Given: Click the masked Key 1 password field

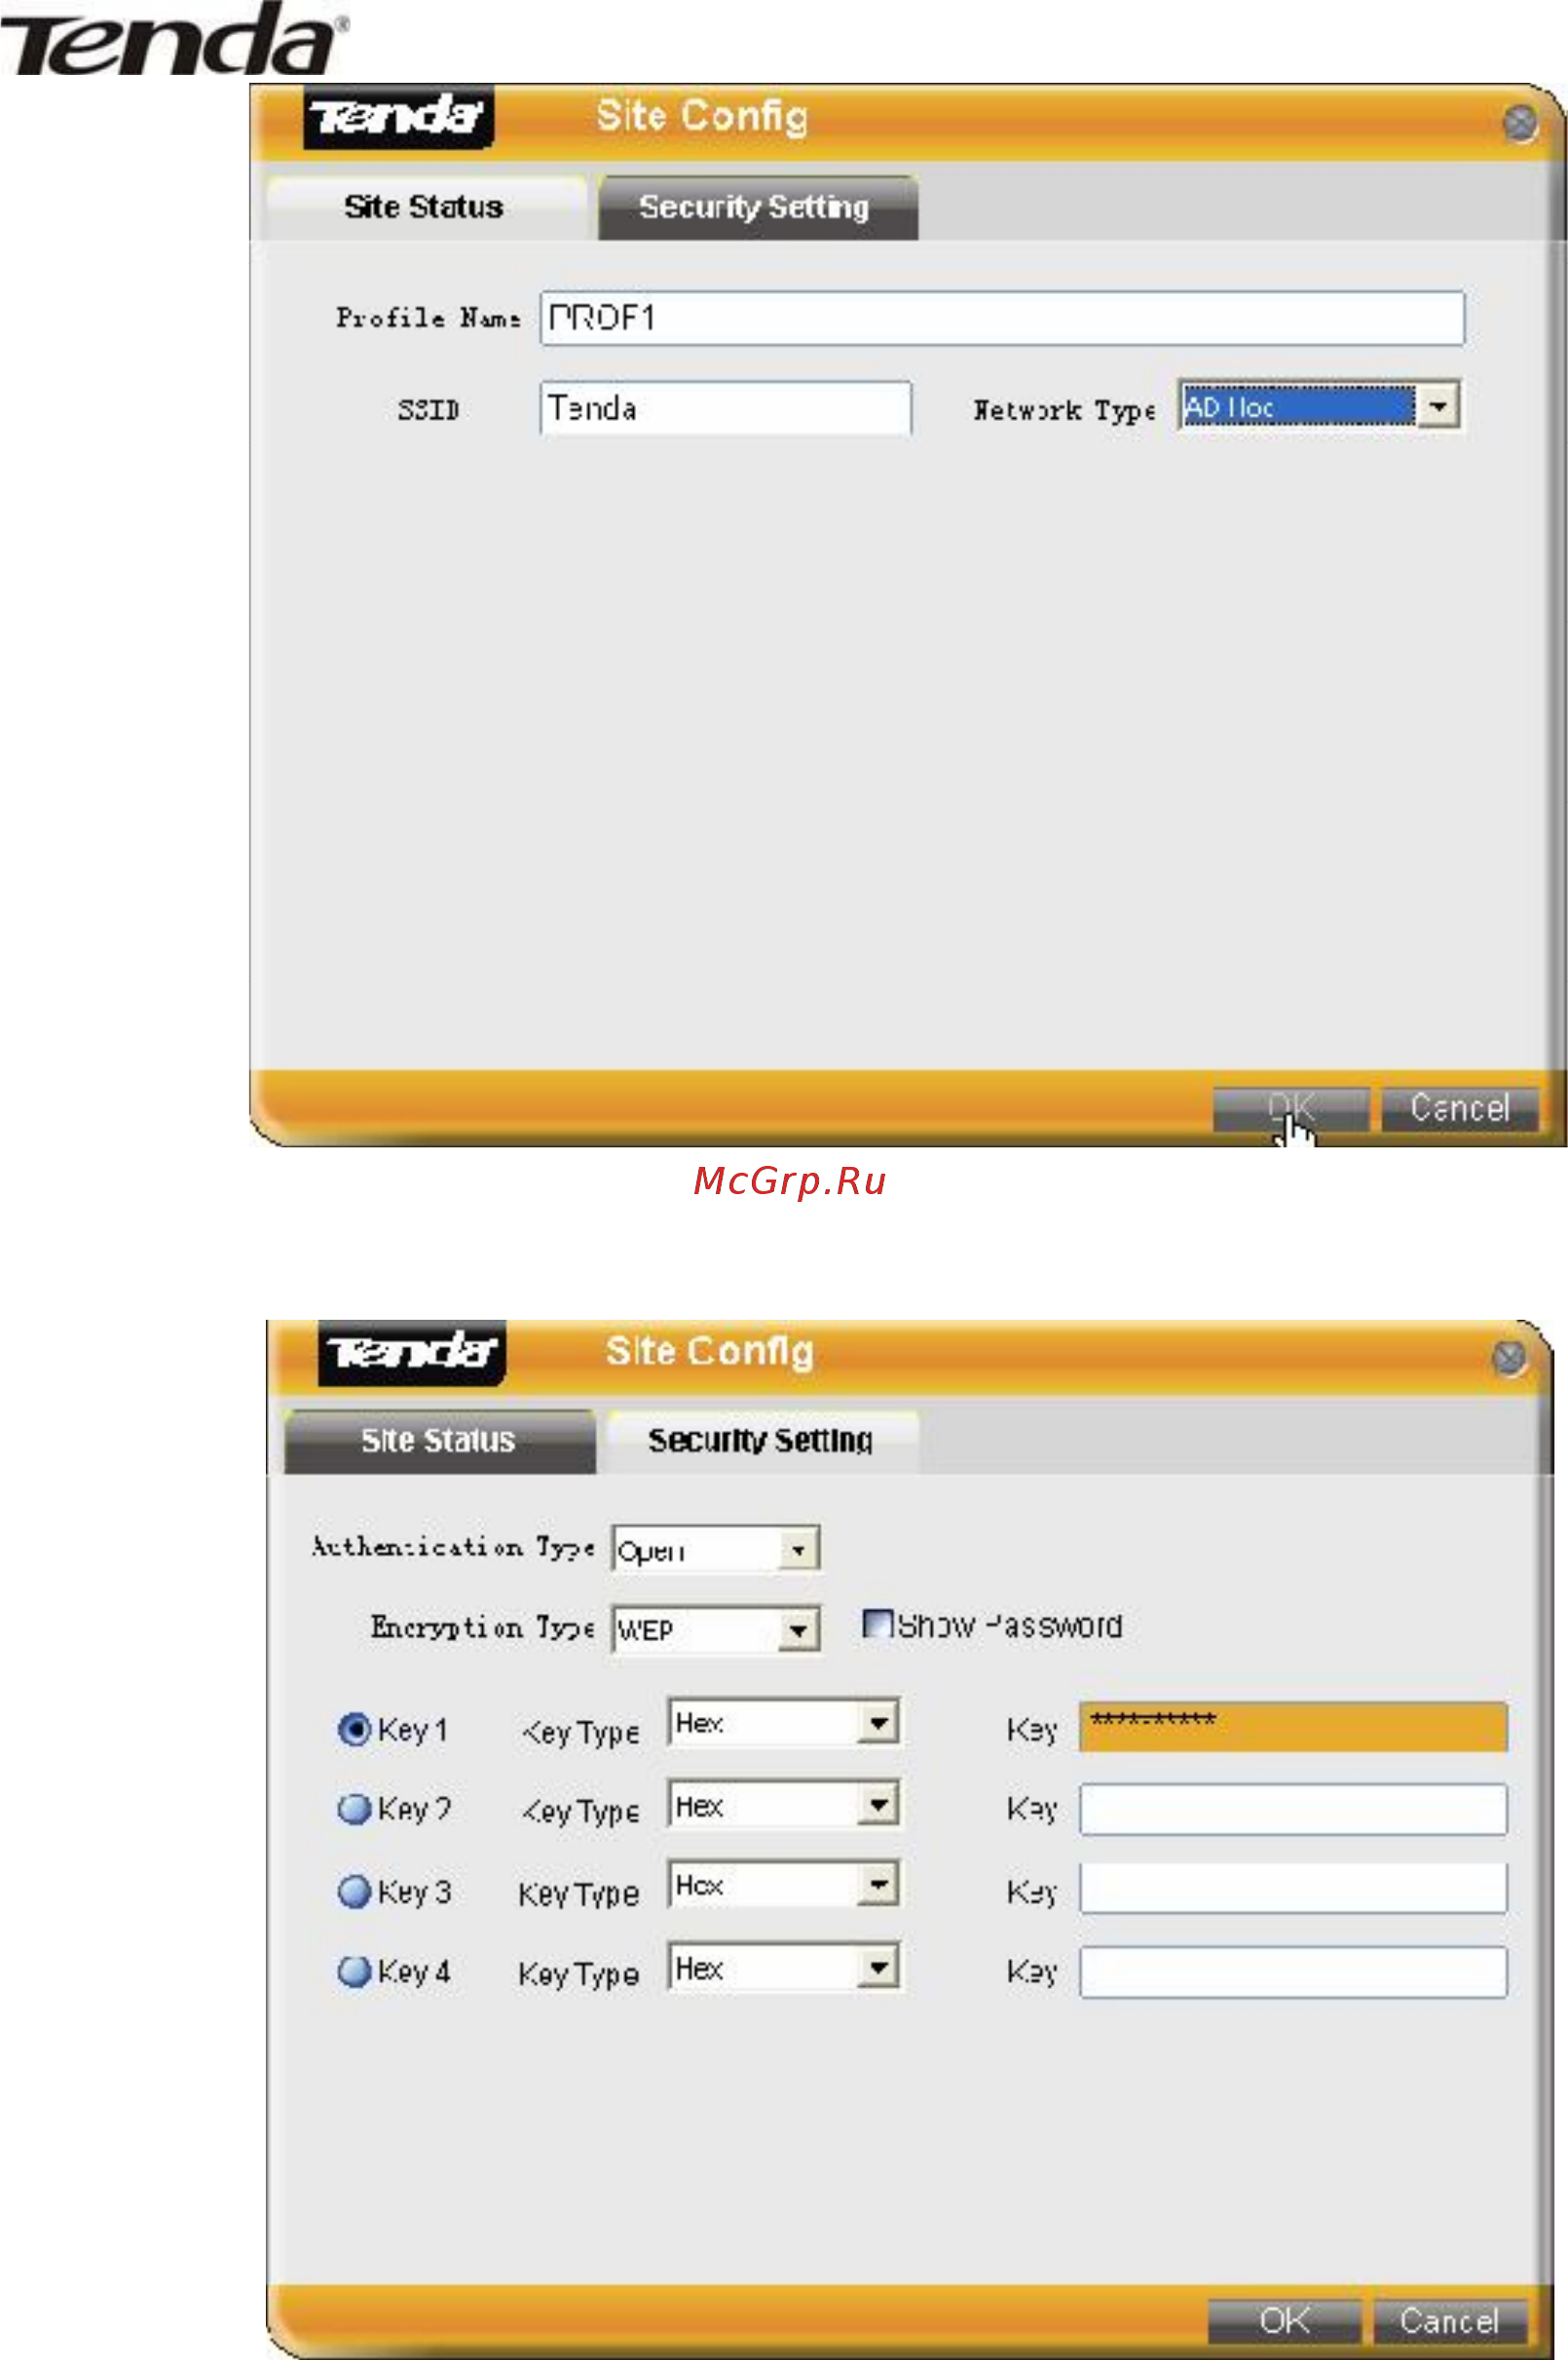Looking at the screenshot, I should pos(1293,1727).
